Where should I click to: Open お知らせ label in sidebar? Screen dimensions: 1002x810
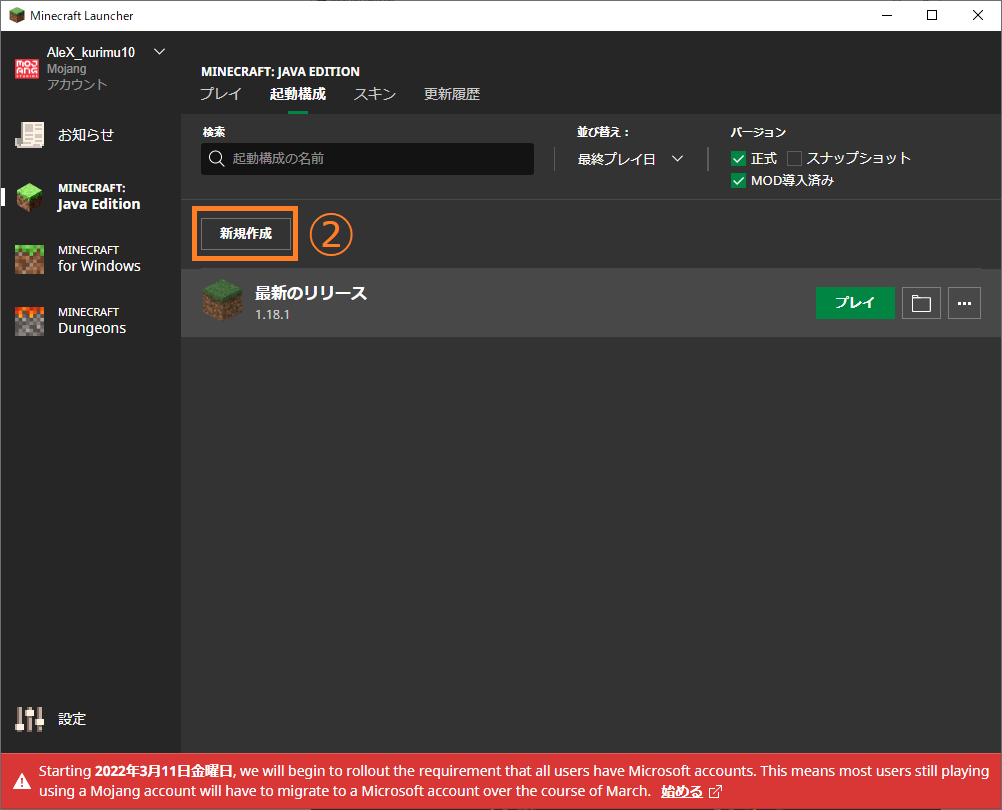coord(86,135)
